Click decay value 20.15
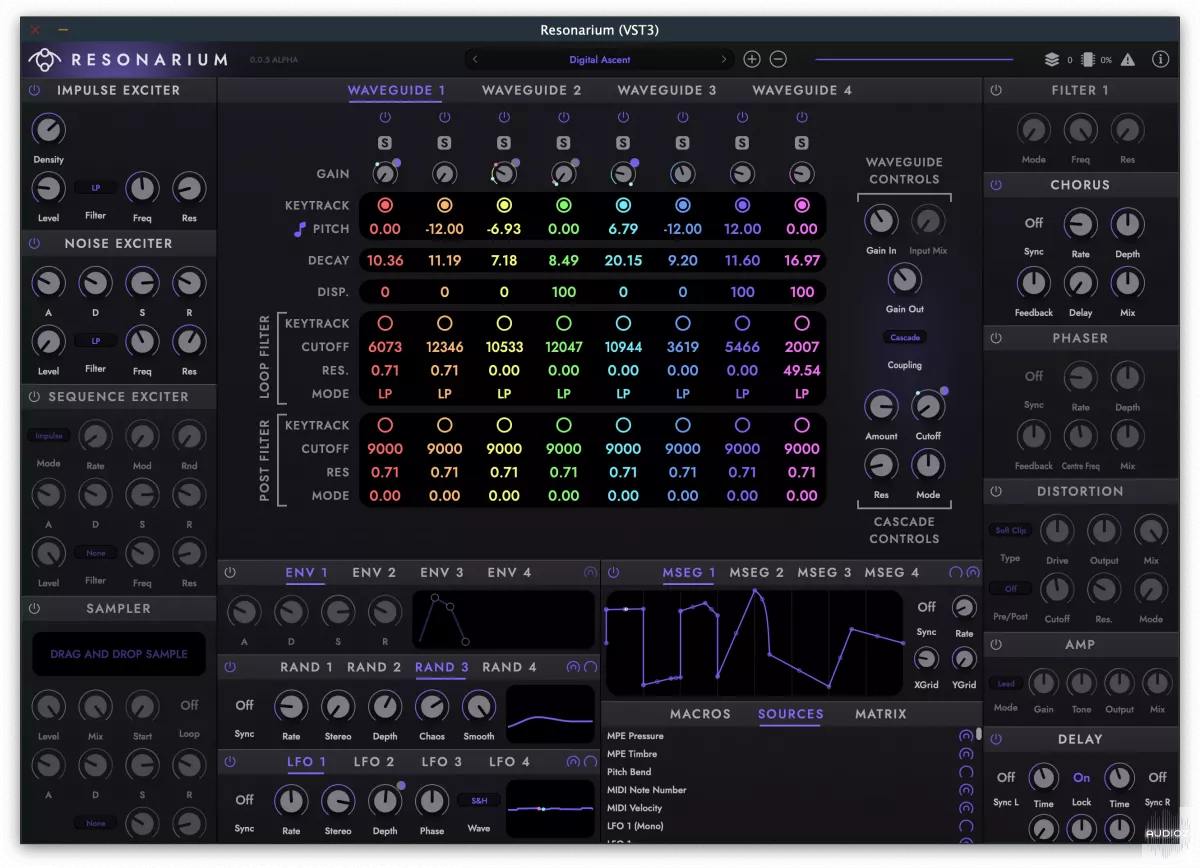This screenshot has width=1200, height=868. click(623, 261)
